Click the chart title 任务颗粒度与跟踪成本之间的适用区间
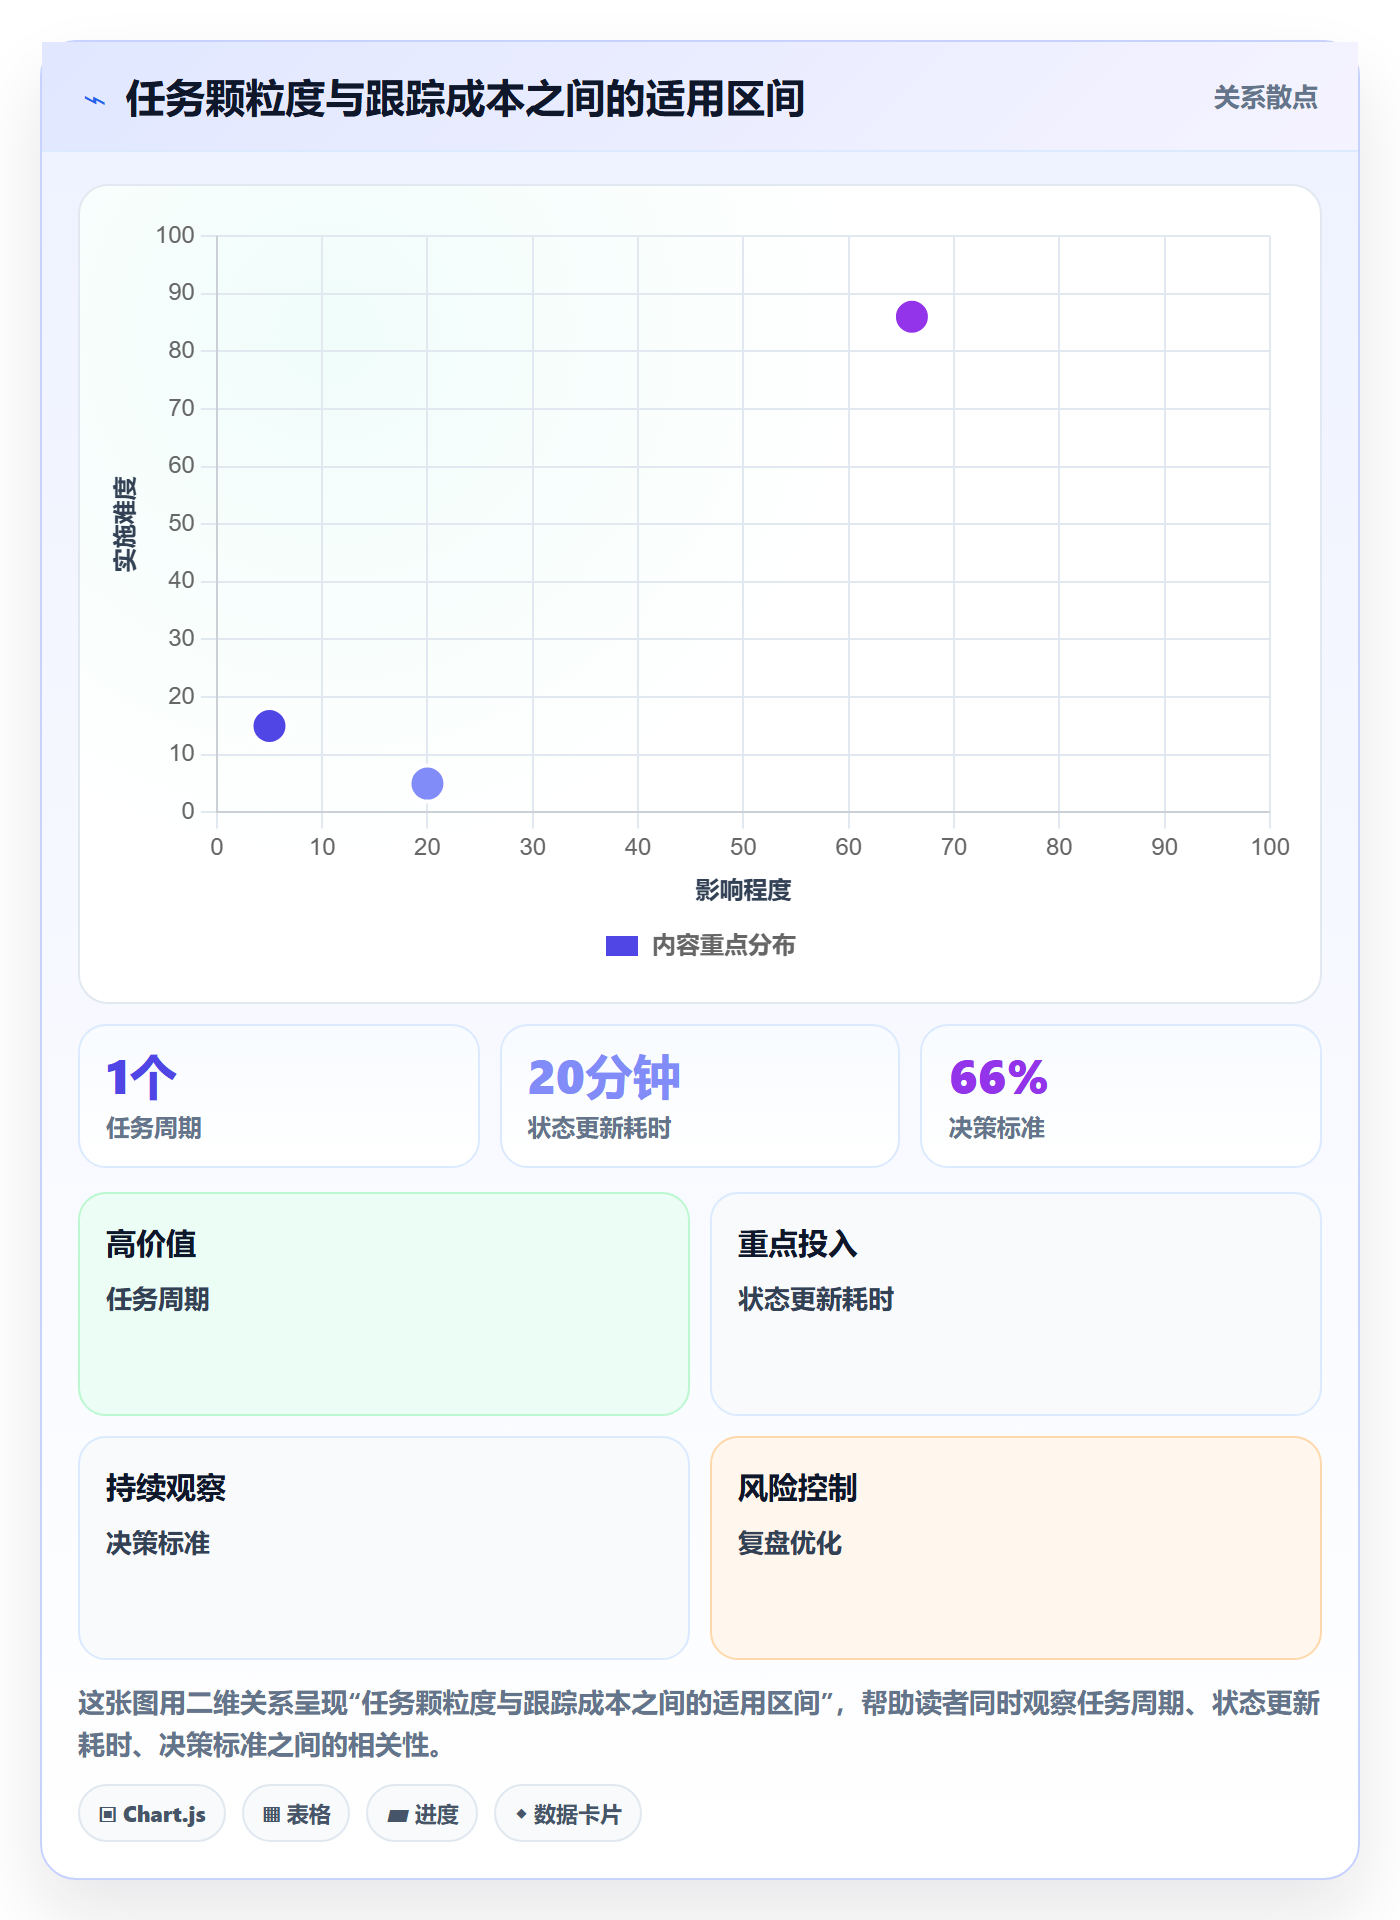 pos(465,99)
